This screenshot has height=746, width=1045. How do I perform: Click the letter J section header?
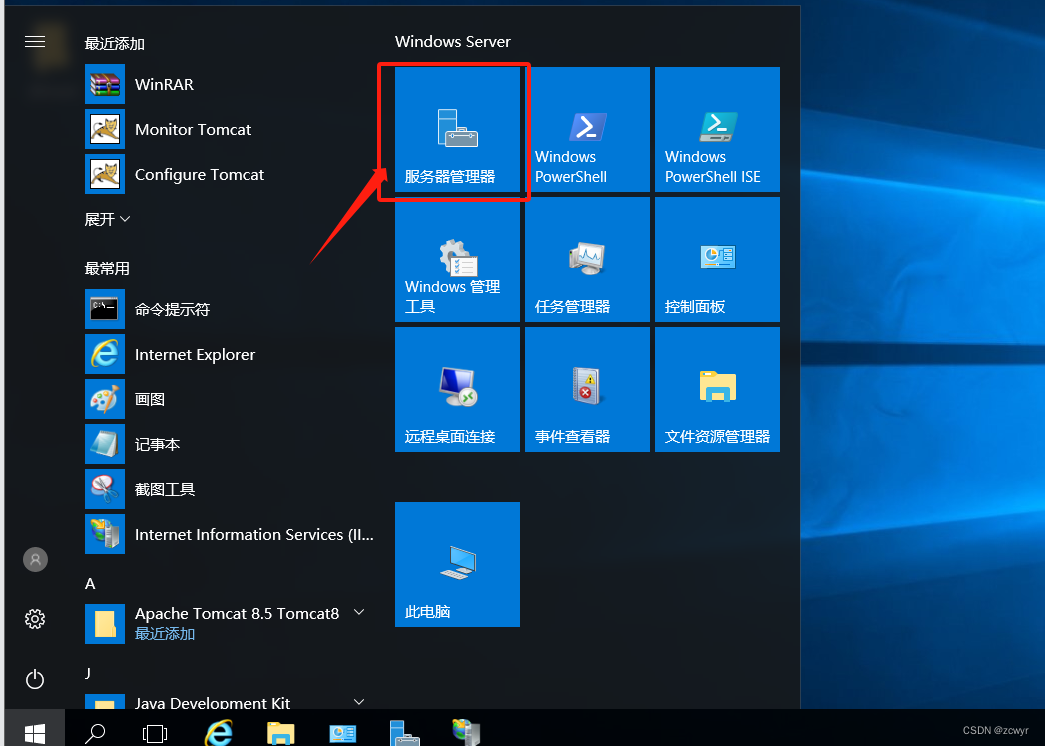coord(88,673)
